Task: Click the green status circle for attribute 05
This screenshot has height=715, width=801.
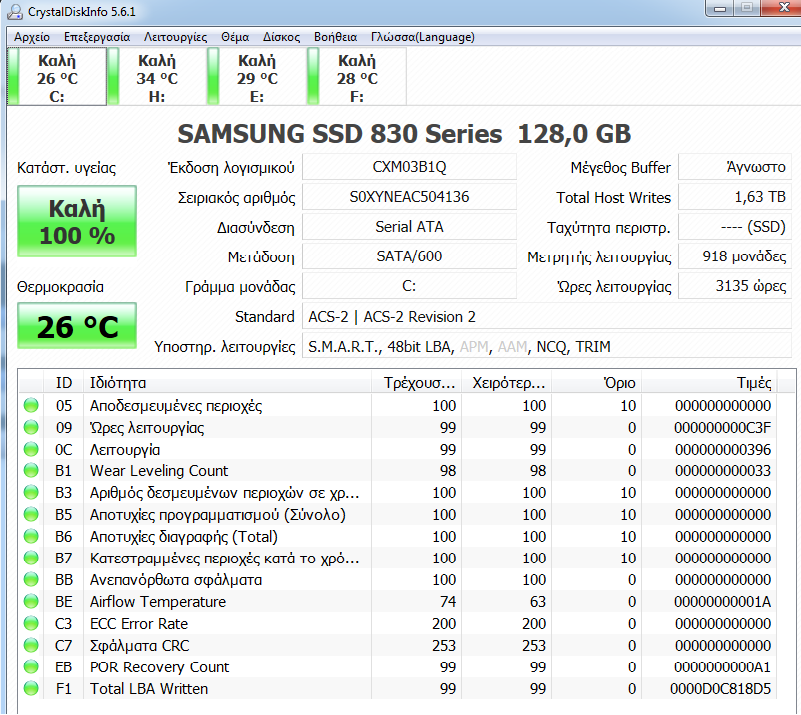Action: pyautogui.click(x=31, y=406)
